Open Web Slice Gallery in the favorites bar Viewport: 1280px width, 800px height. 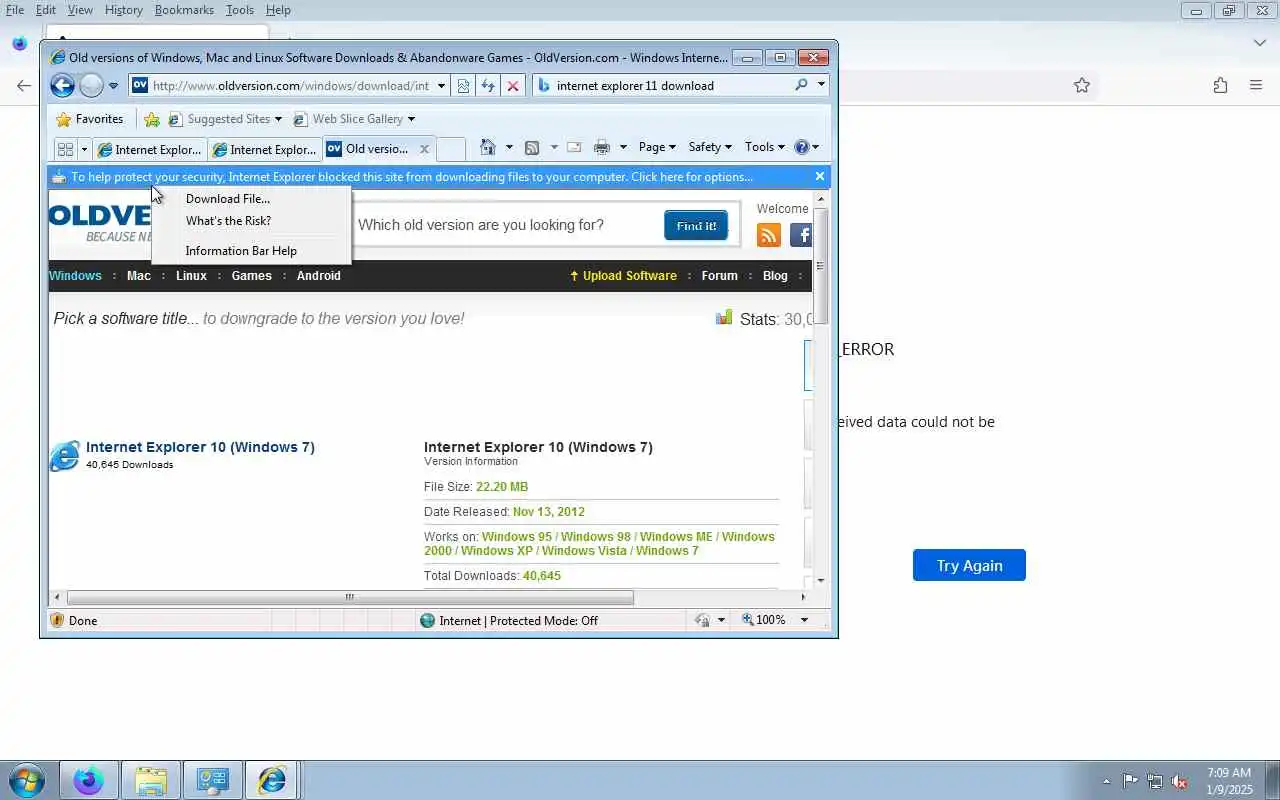(354, 119)
